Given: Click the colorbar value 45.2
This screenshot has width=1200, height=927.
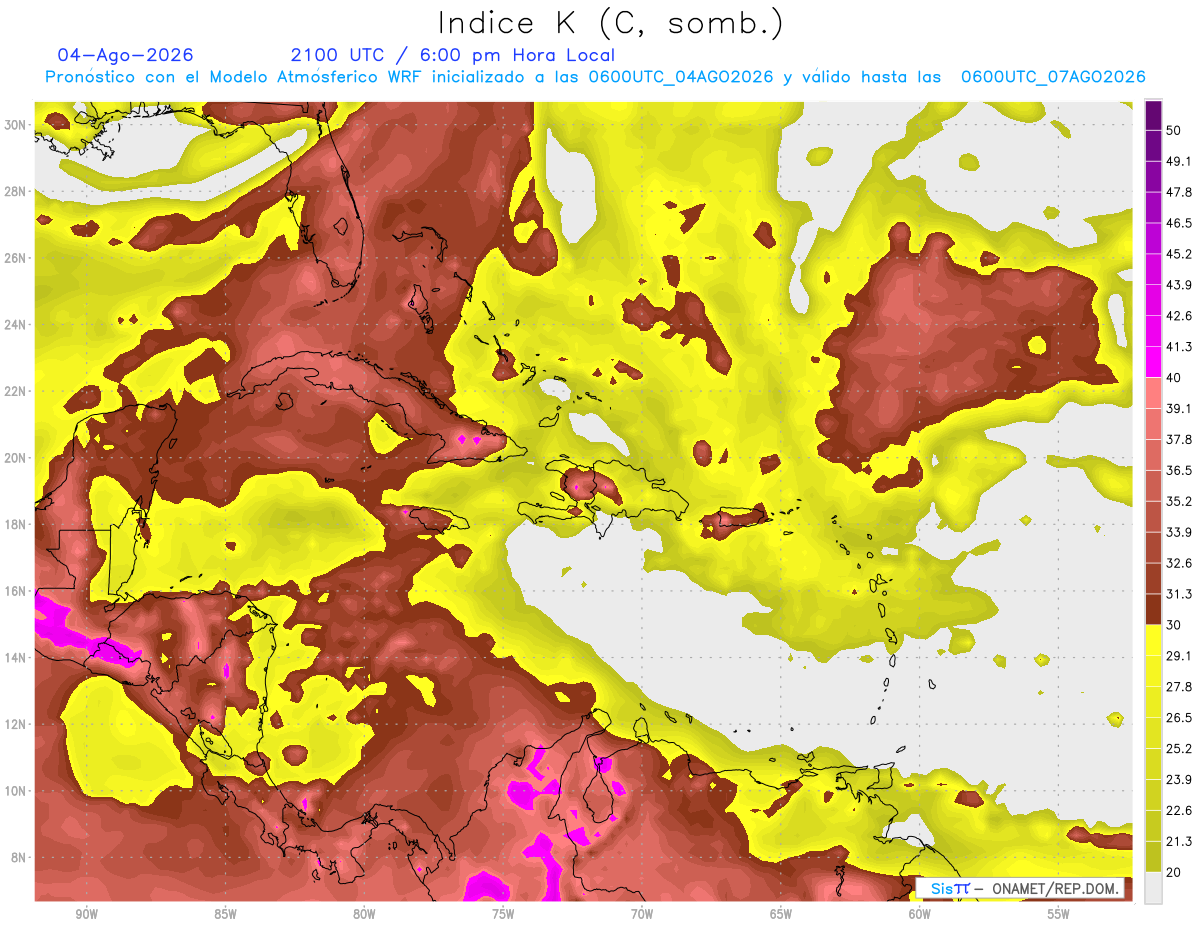Looking at the screenshot, I should tap(1178, 254).
